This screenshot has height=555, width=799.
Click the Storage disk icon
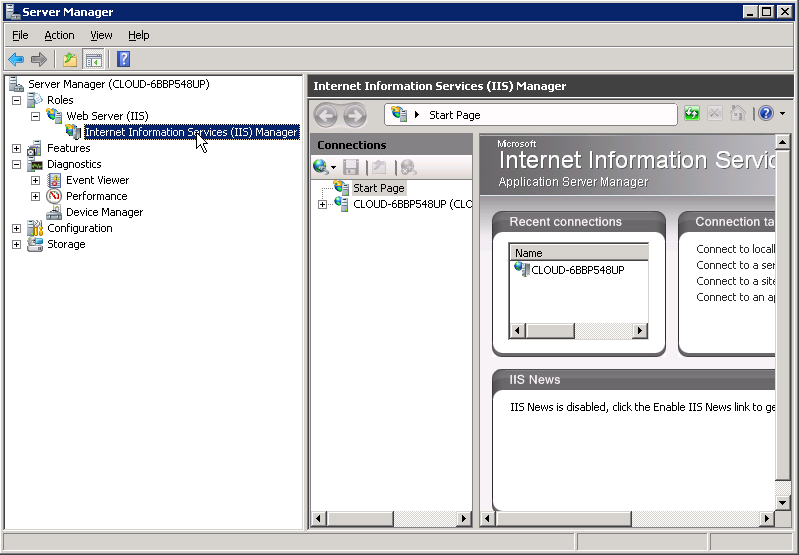pos(35,244)
